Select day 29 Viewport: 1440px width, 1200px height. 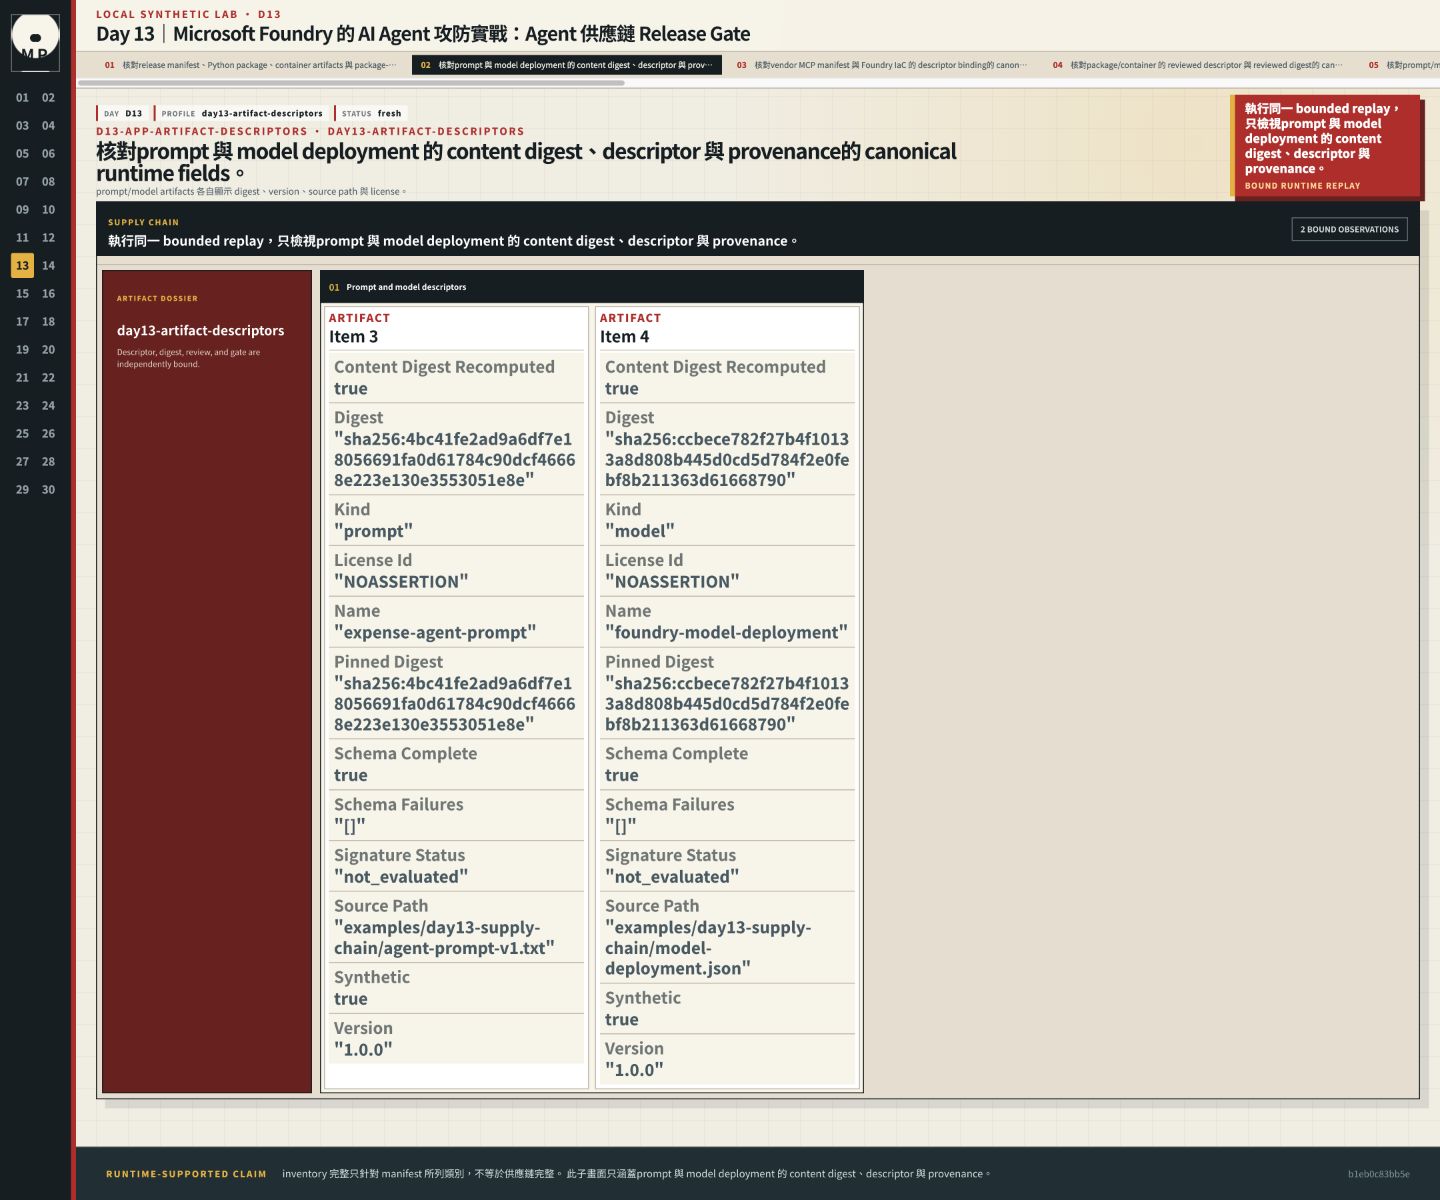click(x=22, y=490)
